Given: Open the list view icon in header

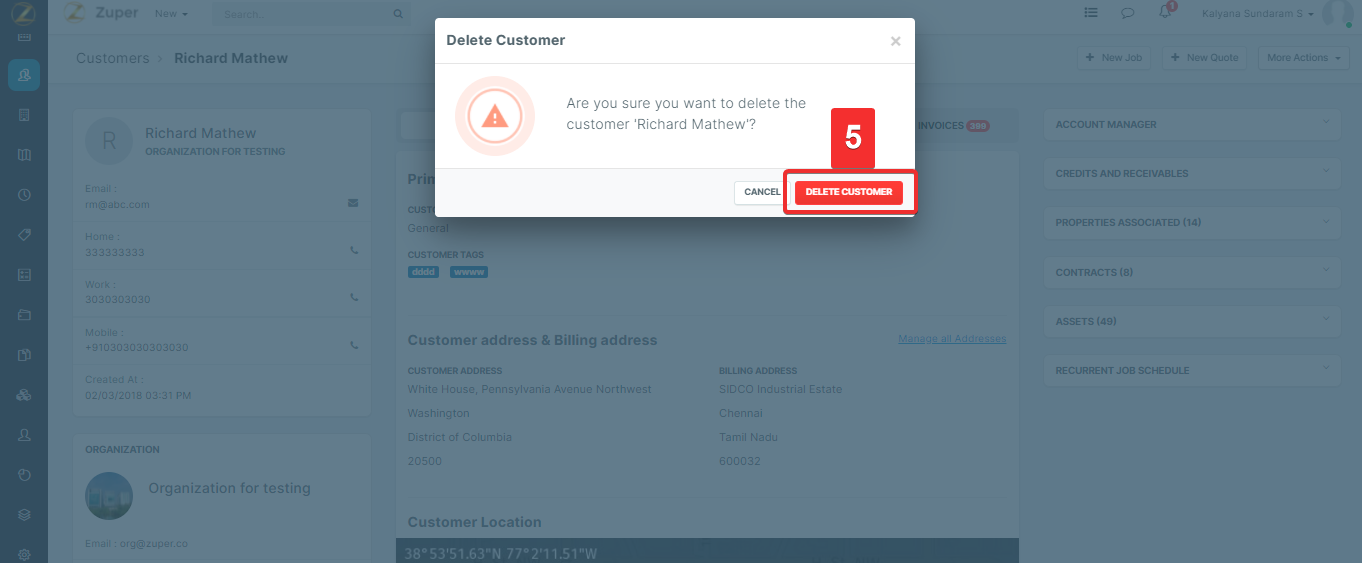Looking at the screenshot, I should [1091, 13].
